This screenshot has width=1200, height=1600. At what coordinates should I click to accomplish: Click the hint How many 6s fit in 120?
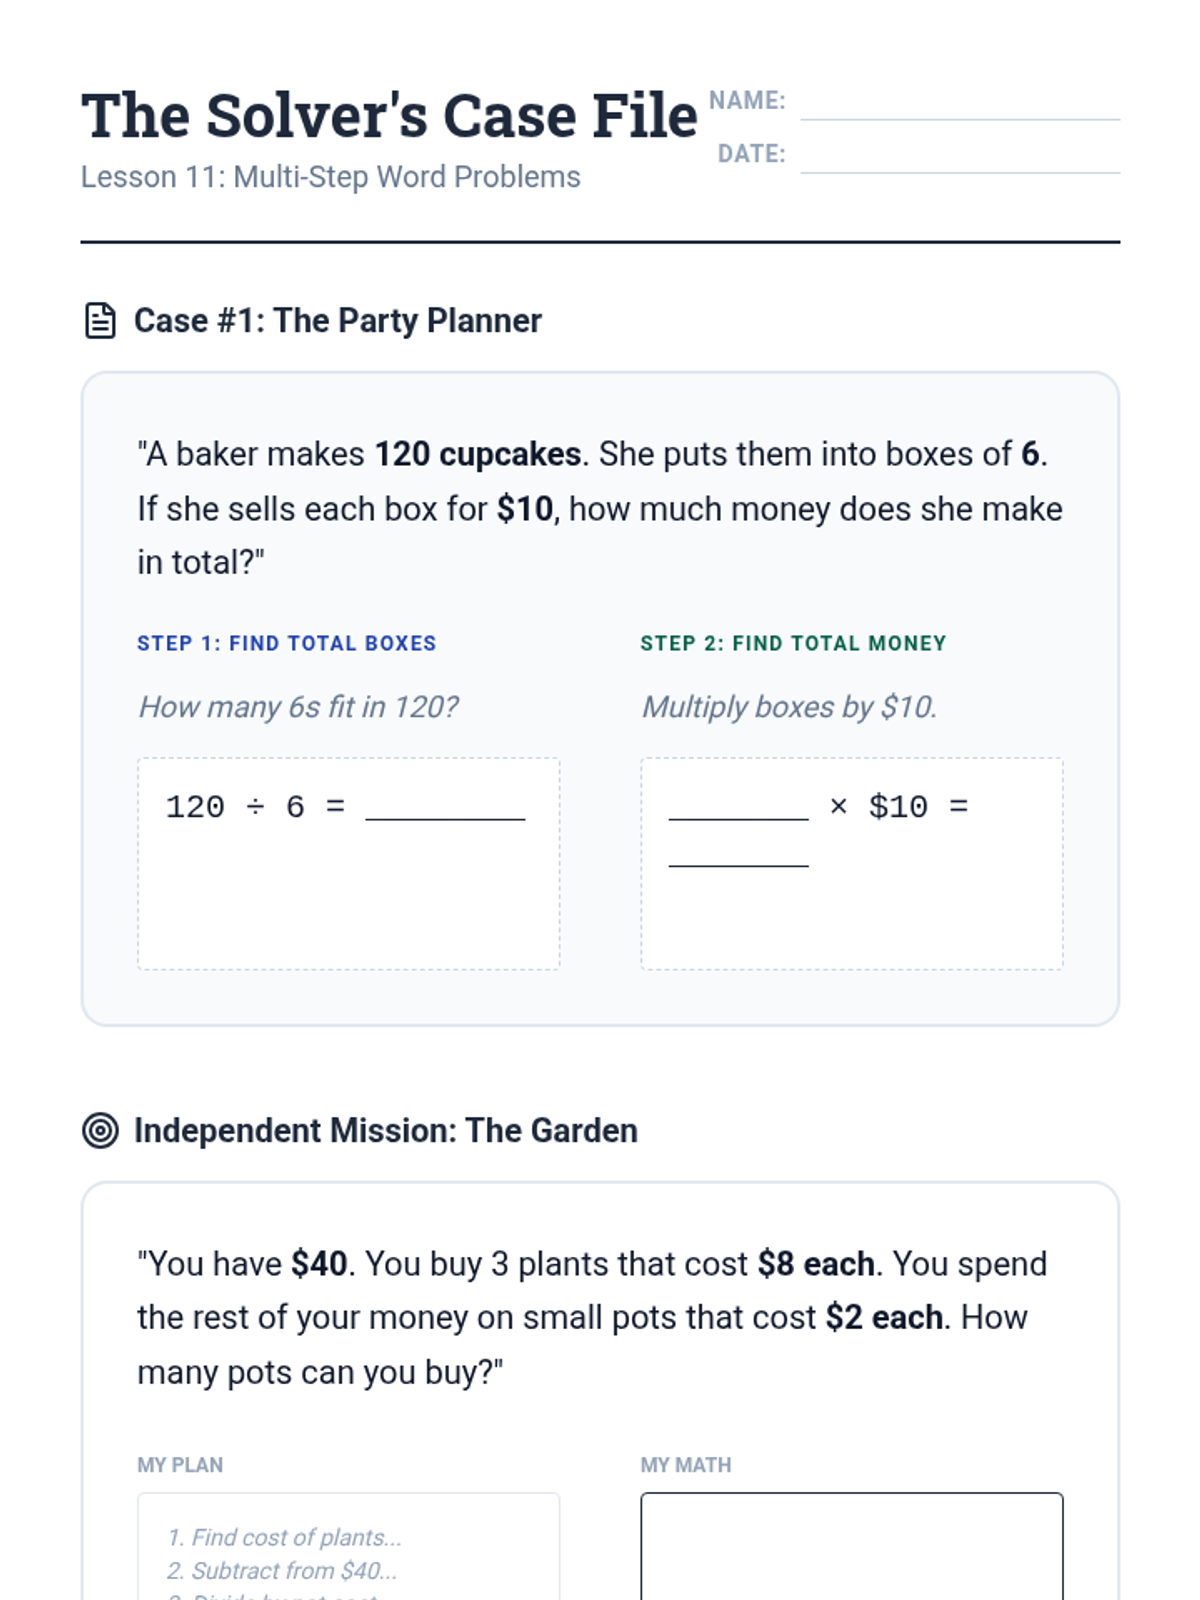click(298, 707)
